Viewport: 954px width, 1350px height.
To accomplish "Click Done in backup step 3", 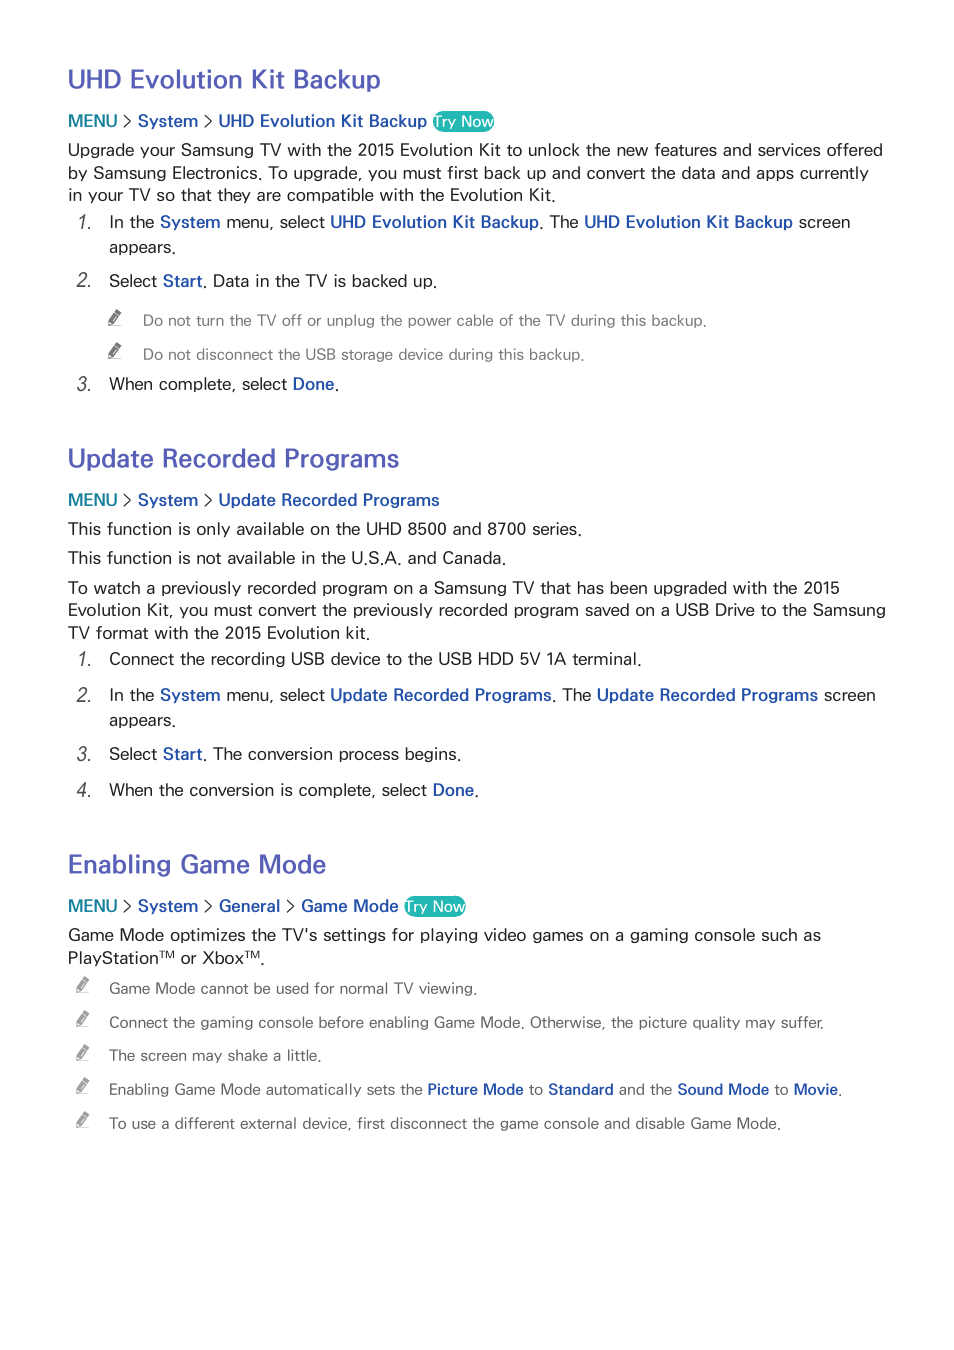I will 314,384.
